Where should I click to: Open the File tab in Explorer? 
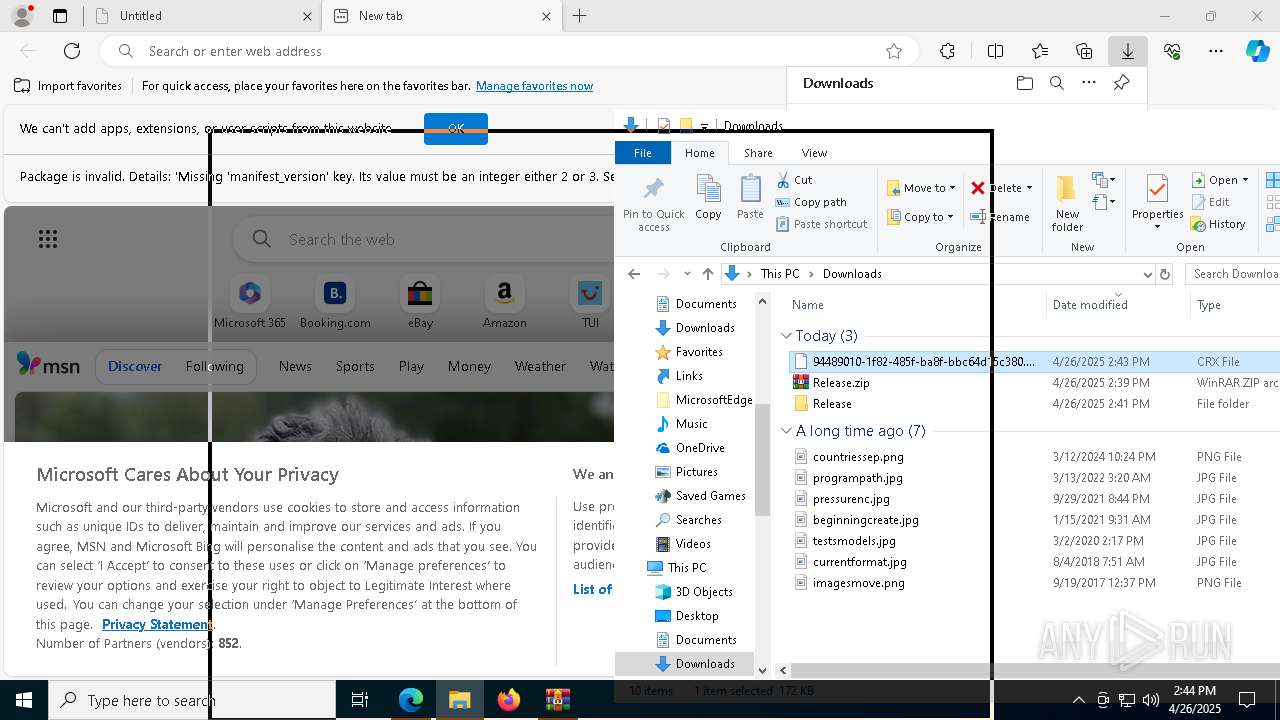[643, 153]
